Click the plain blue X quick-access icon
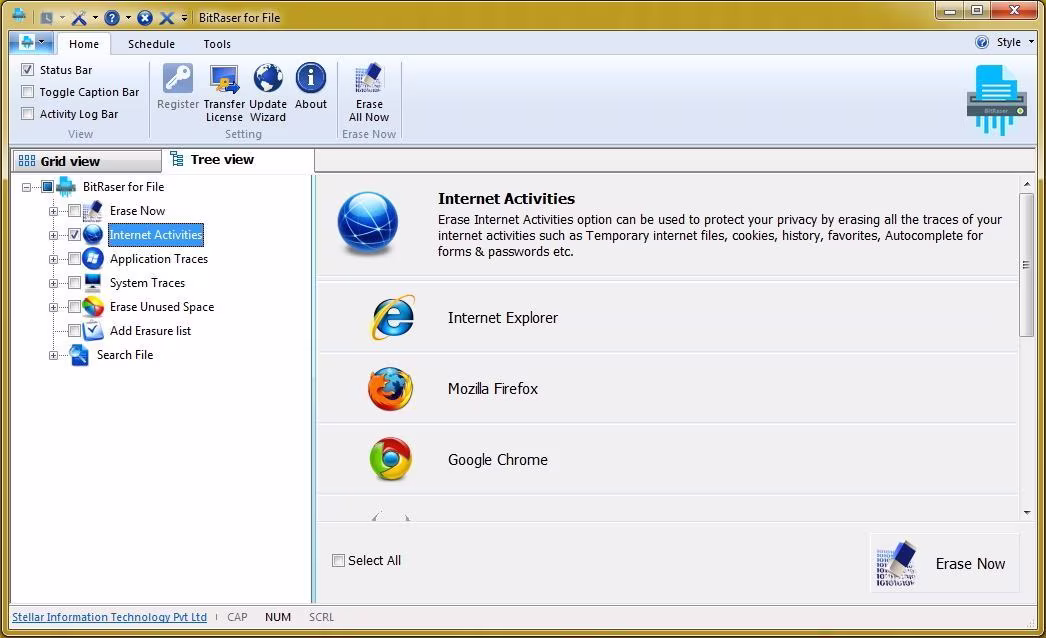The image size is (1046, 638). (x=167, y=18)
